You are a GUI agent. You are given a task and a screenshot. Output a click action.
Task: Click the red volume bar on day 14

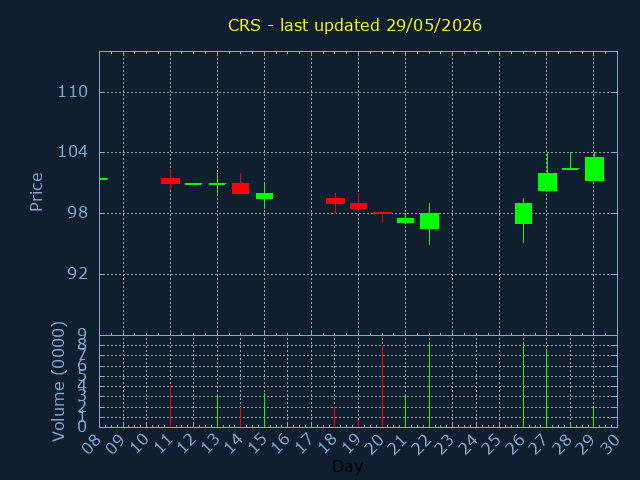tap(240, 417)
